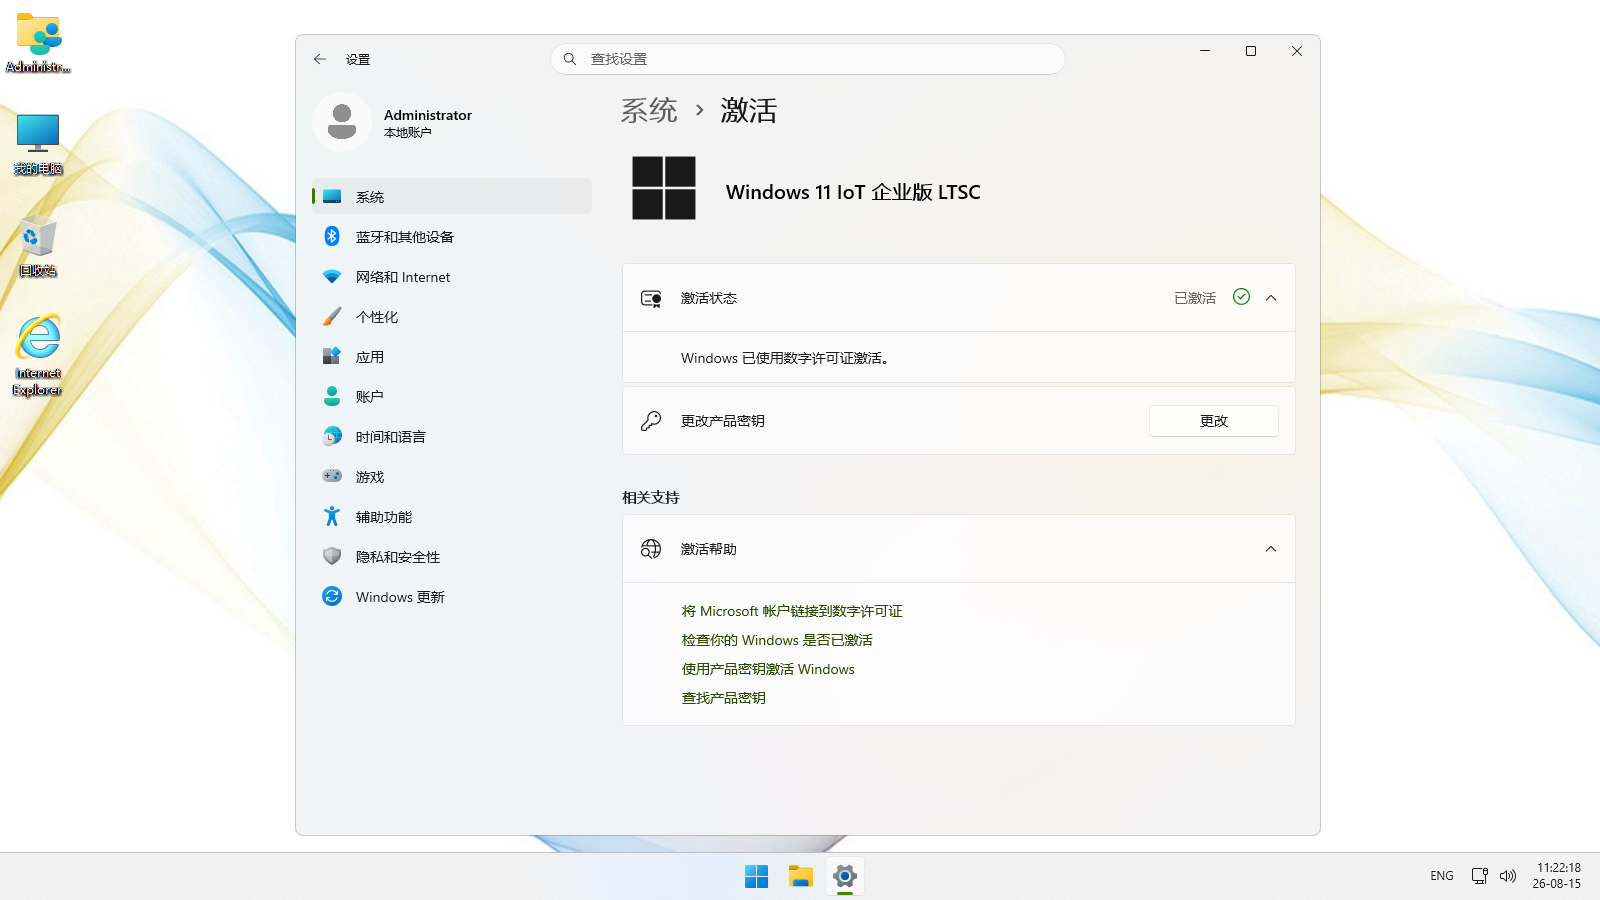The width and height of the screenshot is (1600, 900).
Task: Click 系统 in the breadcrumb
Action: pos(649,110)
